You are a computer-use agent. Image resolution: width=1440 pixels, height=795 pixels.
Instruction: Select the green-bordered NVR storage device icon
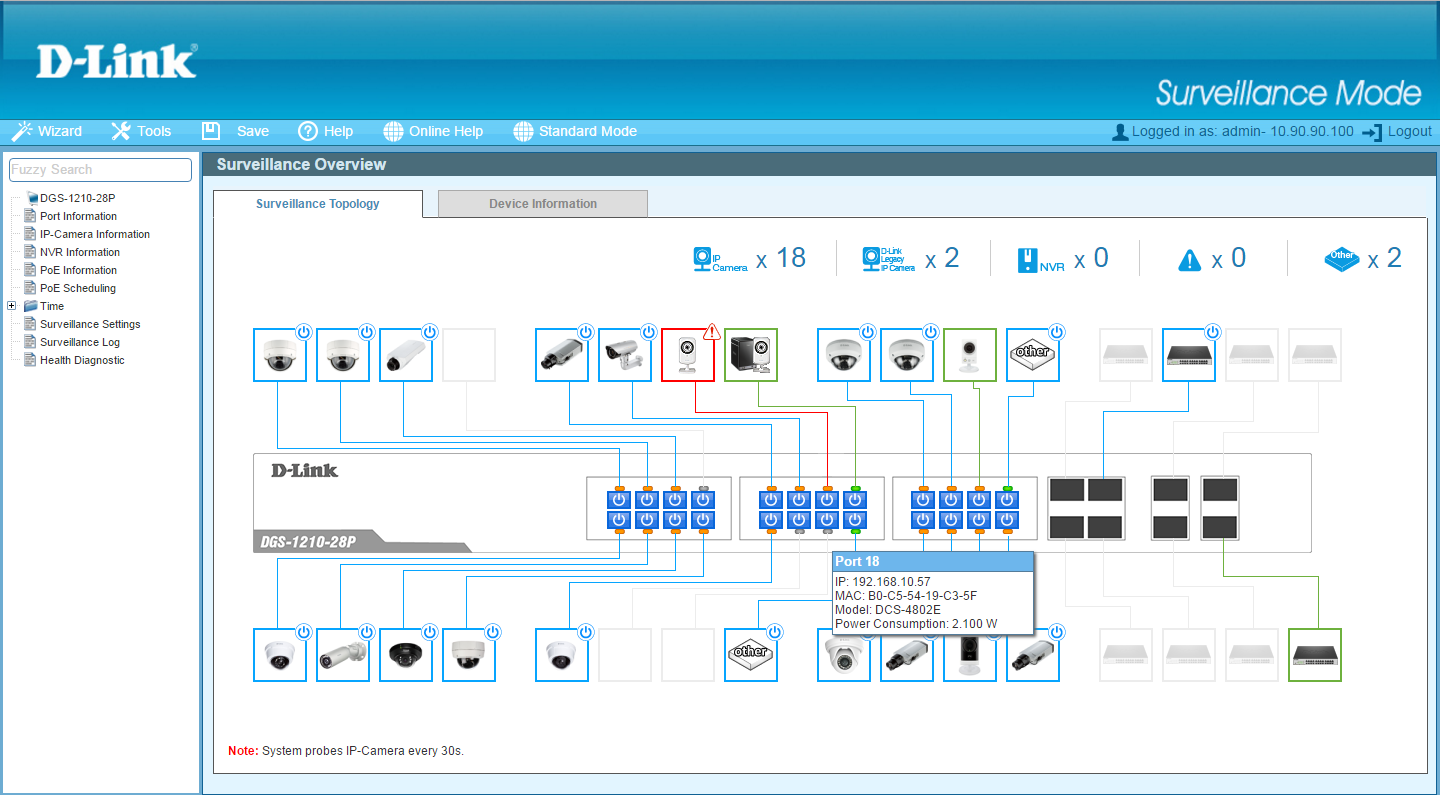tap(750, 355)
